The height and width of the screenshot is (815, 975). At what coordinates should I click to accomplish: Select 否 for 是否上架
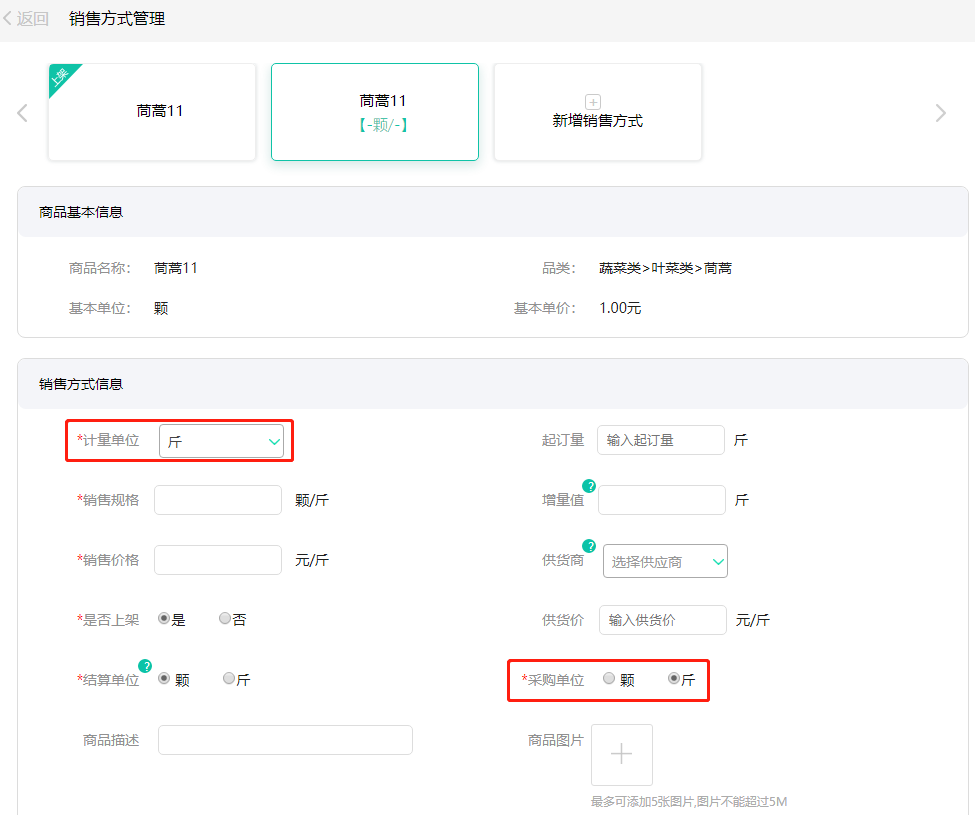coord(226,618)
